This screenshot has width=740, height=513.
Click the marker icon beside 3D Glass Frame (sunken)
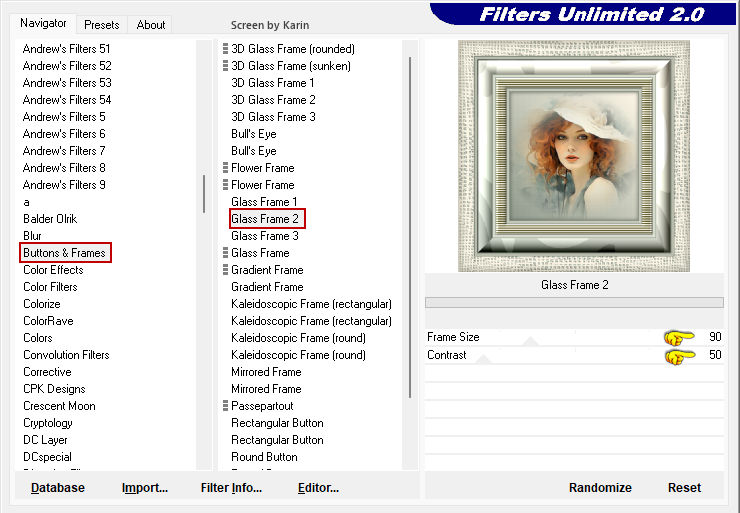pos(225,66)
